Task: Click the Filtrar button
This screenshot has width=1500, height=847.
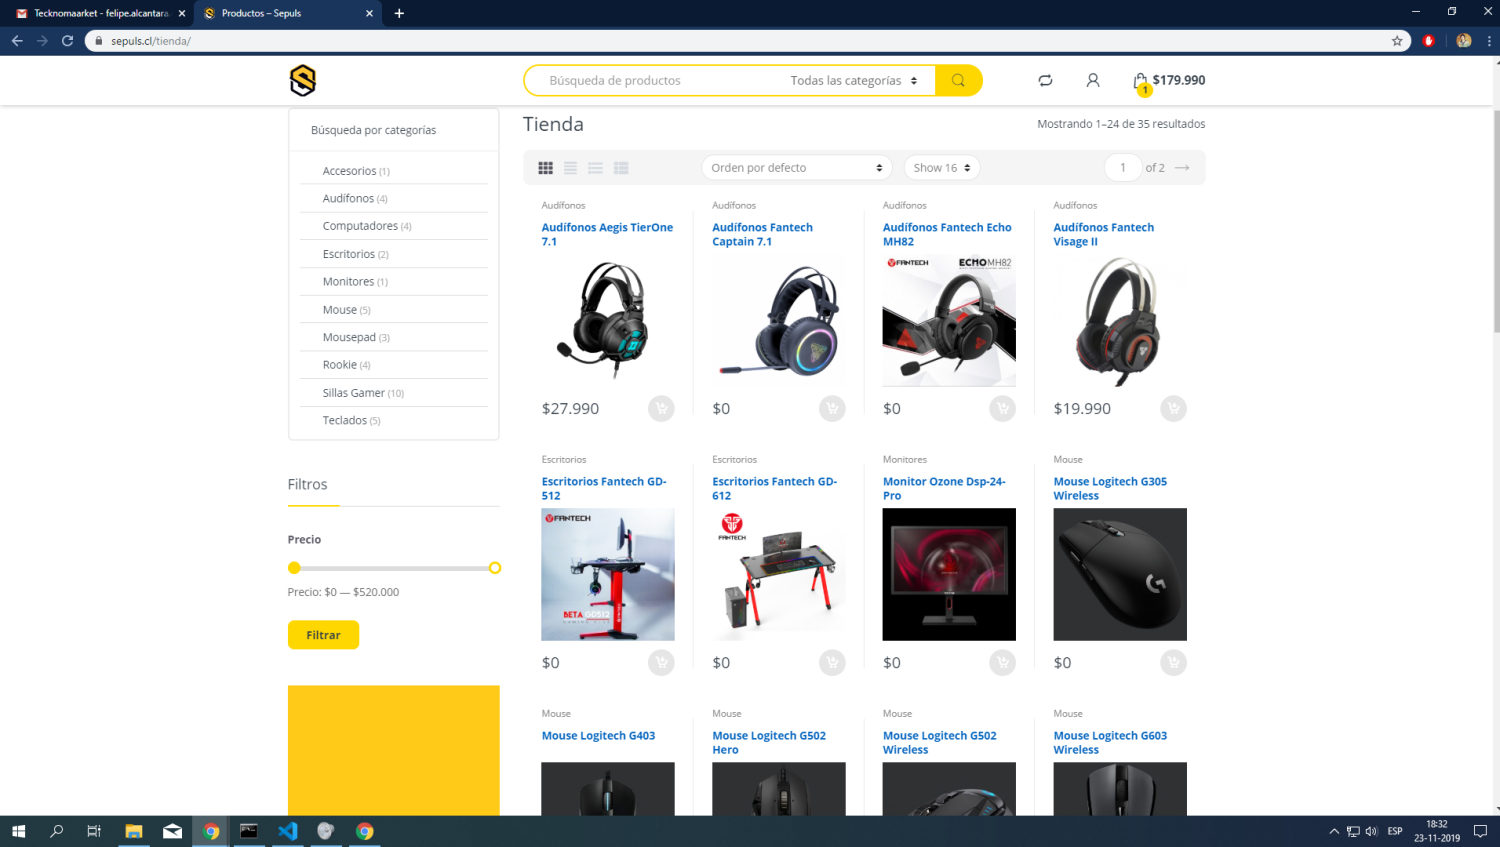Action: pyautogui.click(x=323, y=635)
